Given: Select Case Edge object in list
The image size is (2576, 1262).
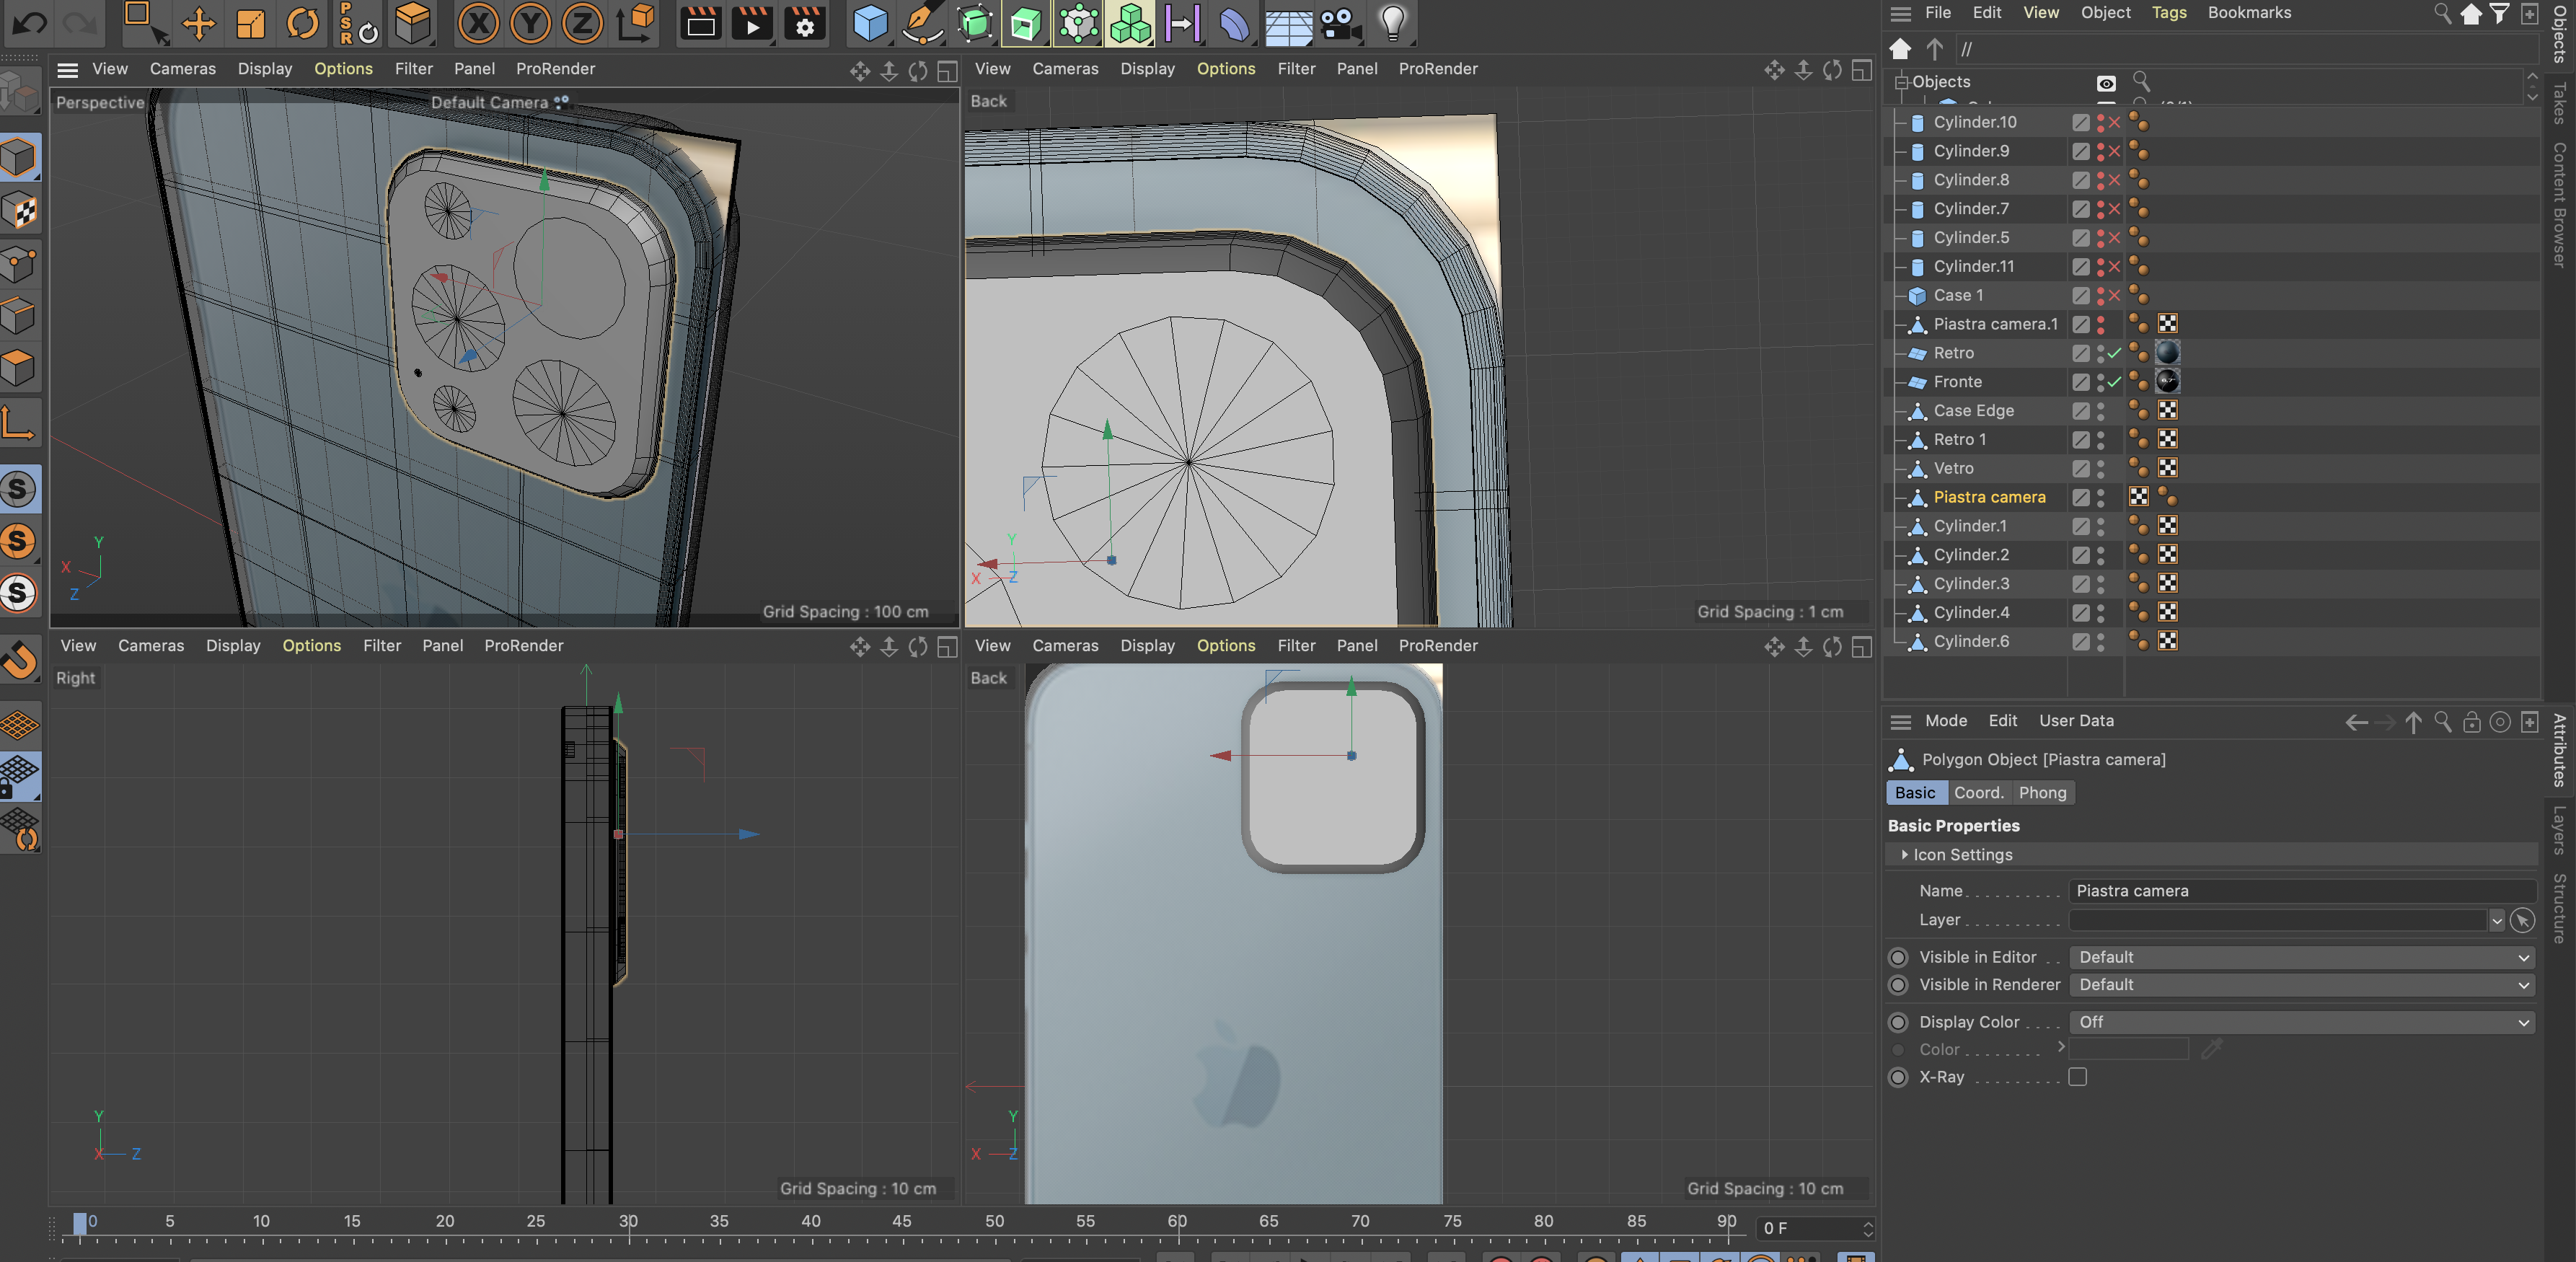Looking at the screenshot, I should (1973, 411).
